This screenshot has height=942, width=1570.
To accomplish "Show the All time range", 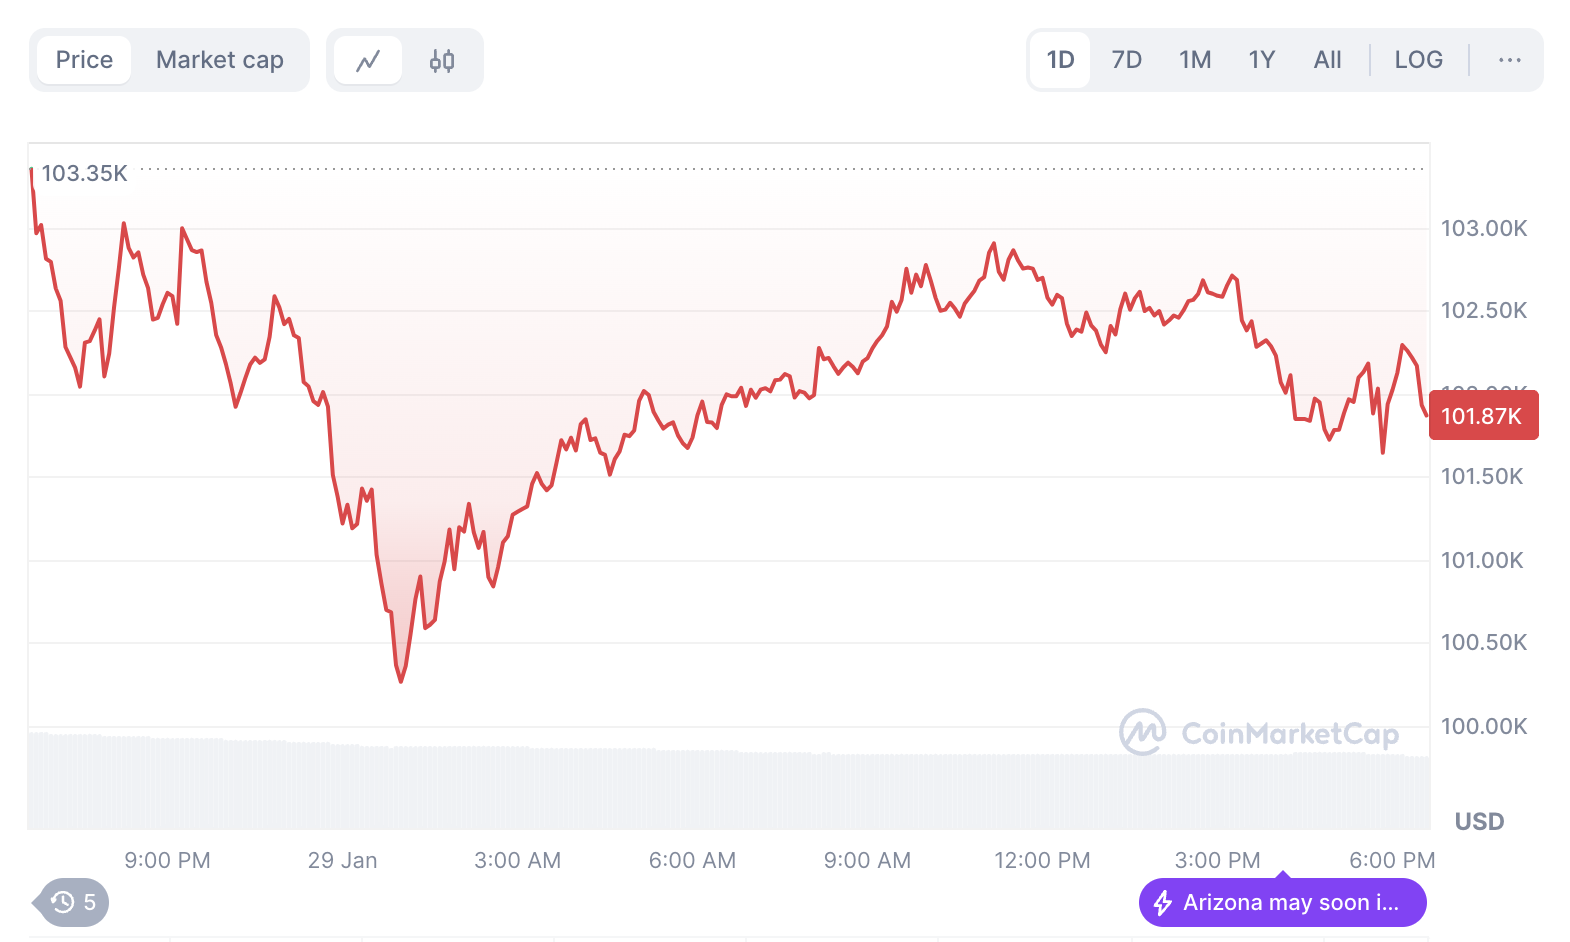I will [1327, 60].
